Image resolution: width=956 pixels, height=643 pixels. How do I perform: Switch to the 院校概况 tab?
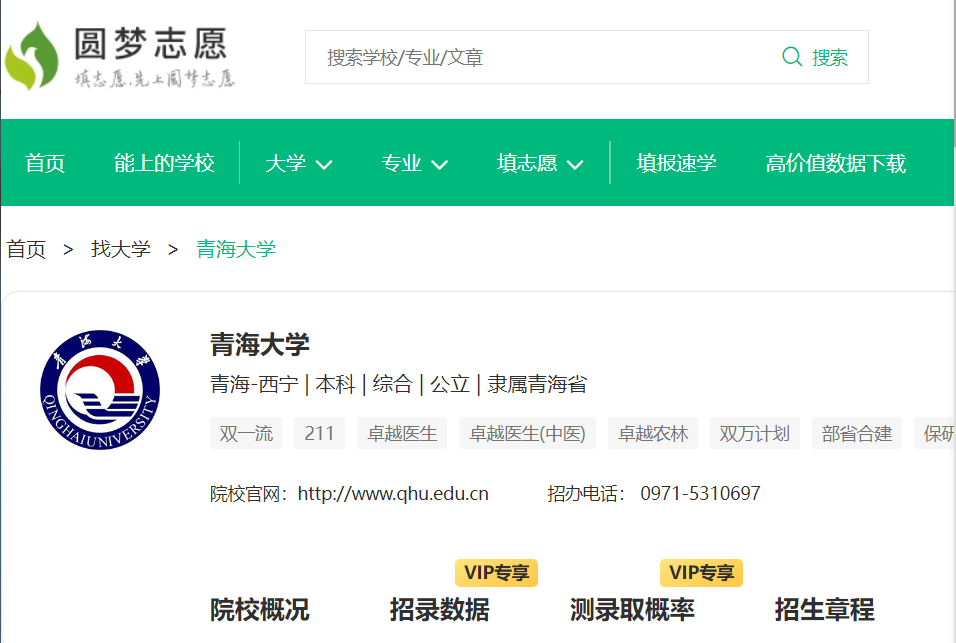260,609
